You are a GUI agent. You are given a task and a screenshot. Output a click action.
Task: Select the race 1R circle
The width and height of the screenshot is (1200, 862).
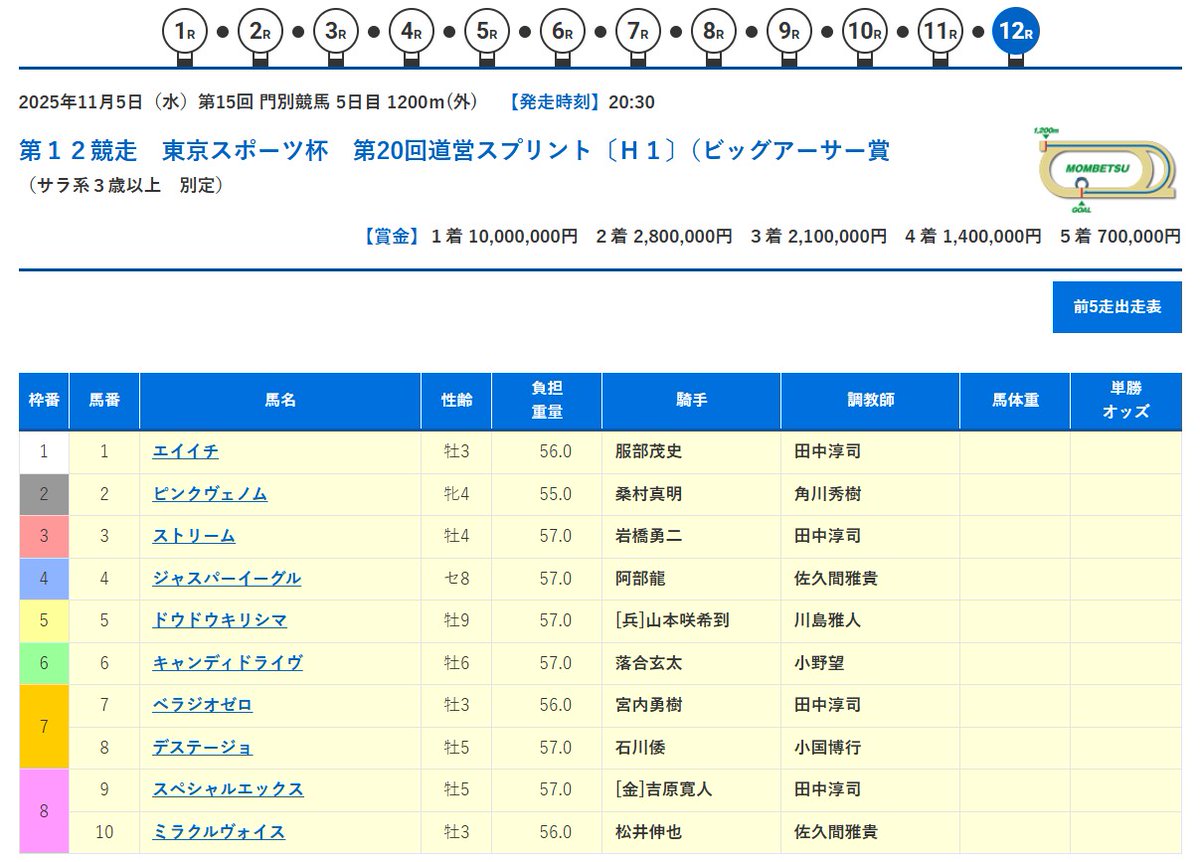(182, 31)
